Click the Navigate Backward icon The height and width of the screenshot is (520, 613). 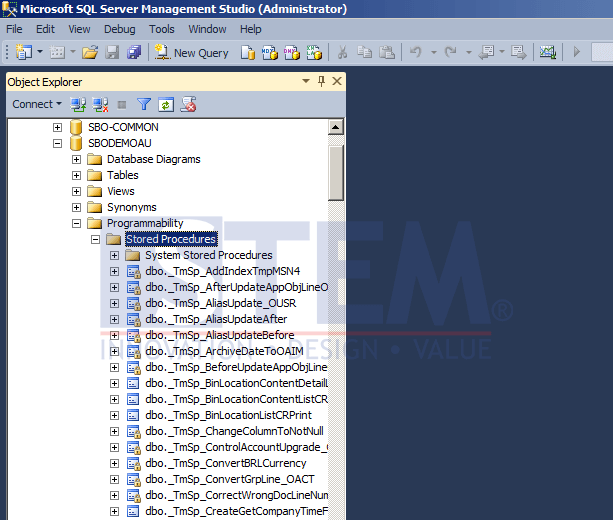[x=487, y=52]
